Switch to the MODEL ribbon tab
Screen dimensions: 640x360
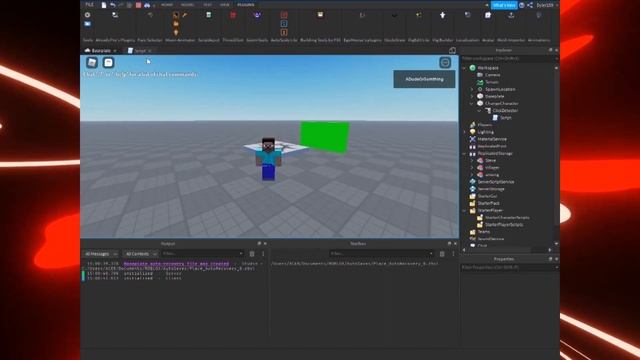click(x=187, y=5)
